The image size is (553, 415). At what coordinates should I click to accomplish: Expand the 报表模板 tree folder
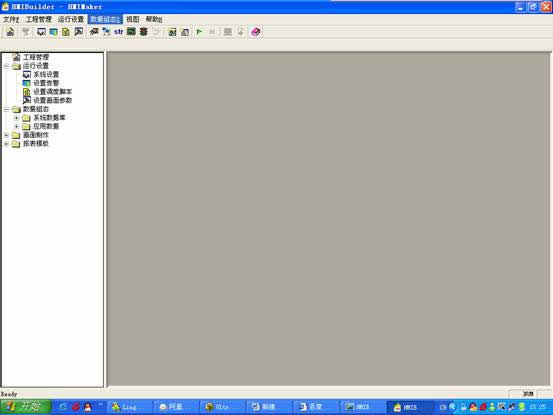(6, 144)
